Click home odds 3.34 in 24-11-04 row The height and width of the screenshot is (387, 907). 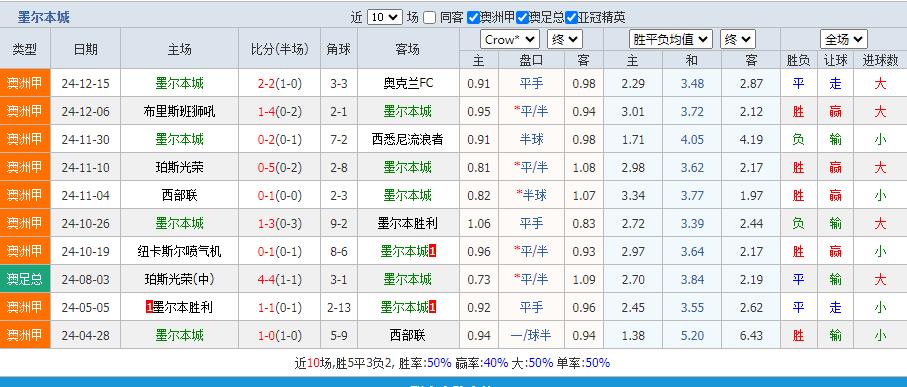click(633, 196)
